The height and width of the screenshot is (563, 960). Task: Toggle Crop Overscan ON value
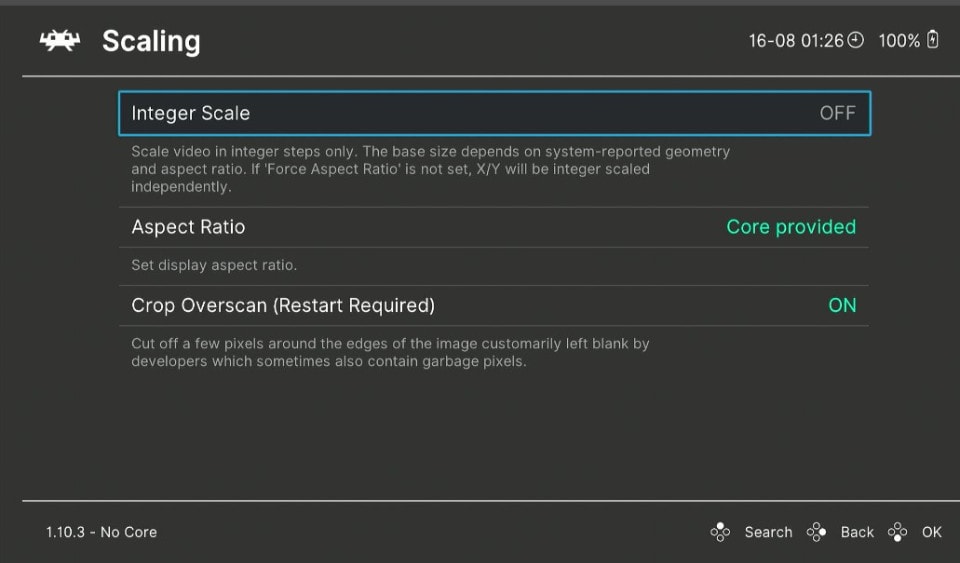842,305
